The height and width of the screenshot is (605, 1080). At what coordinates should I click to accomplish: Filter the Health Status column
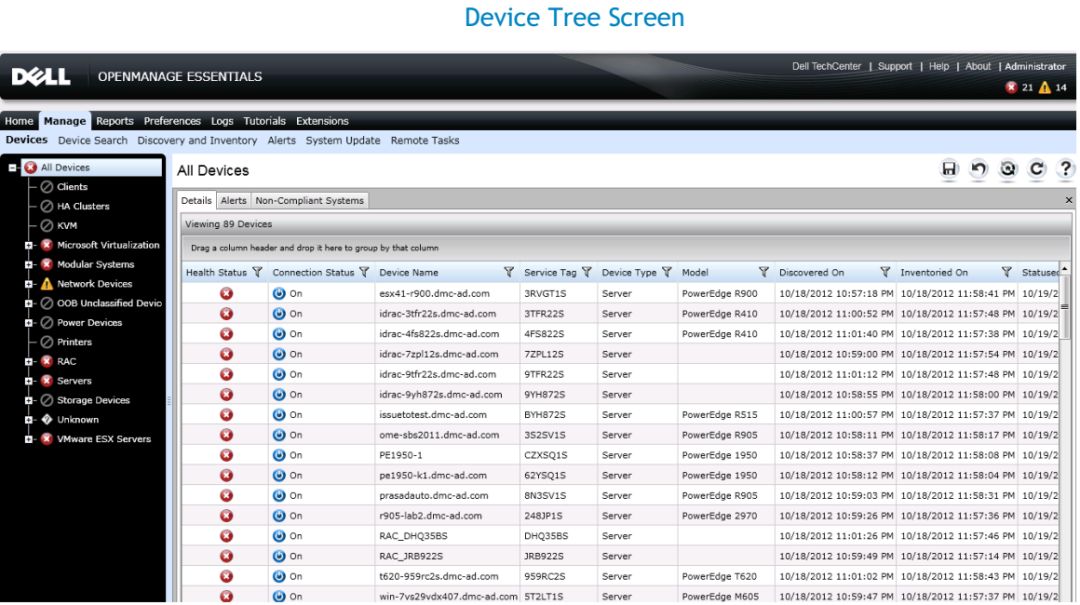pyautogui.click(x=258, y=272)
